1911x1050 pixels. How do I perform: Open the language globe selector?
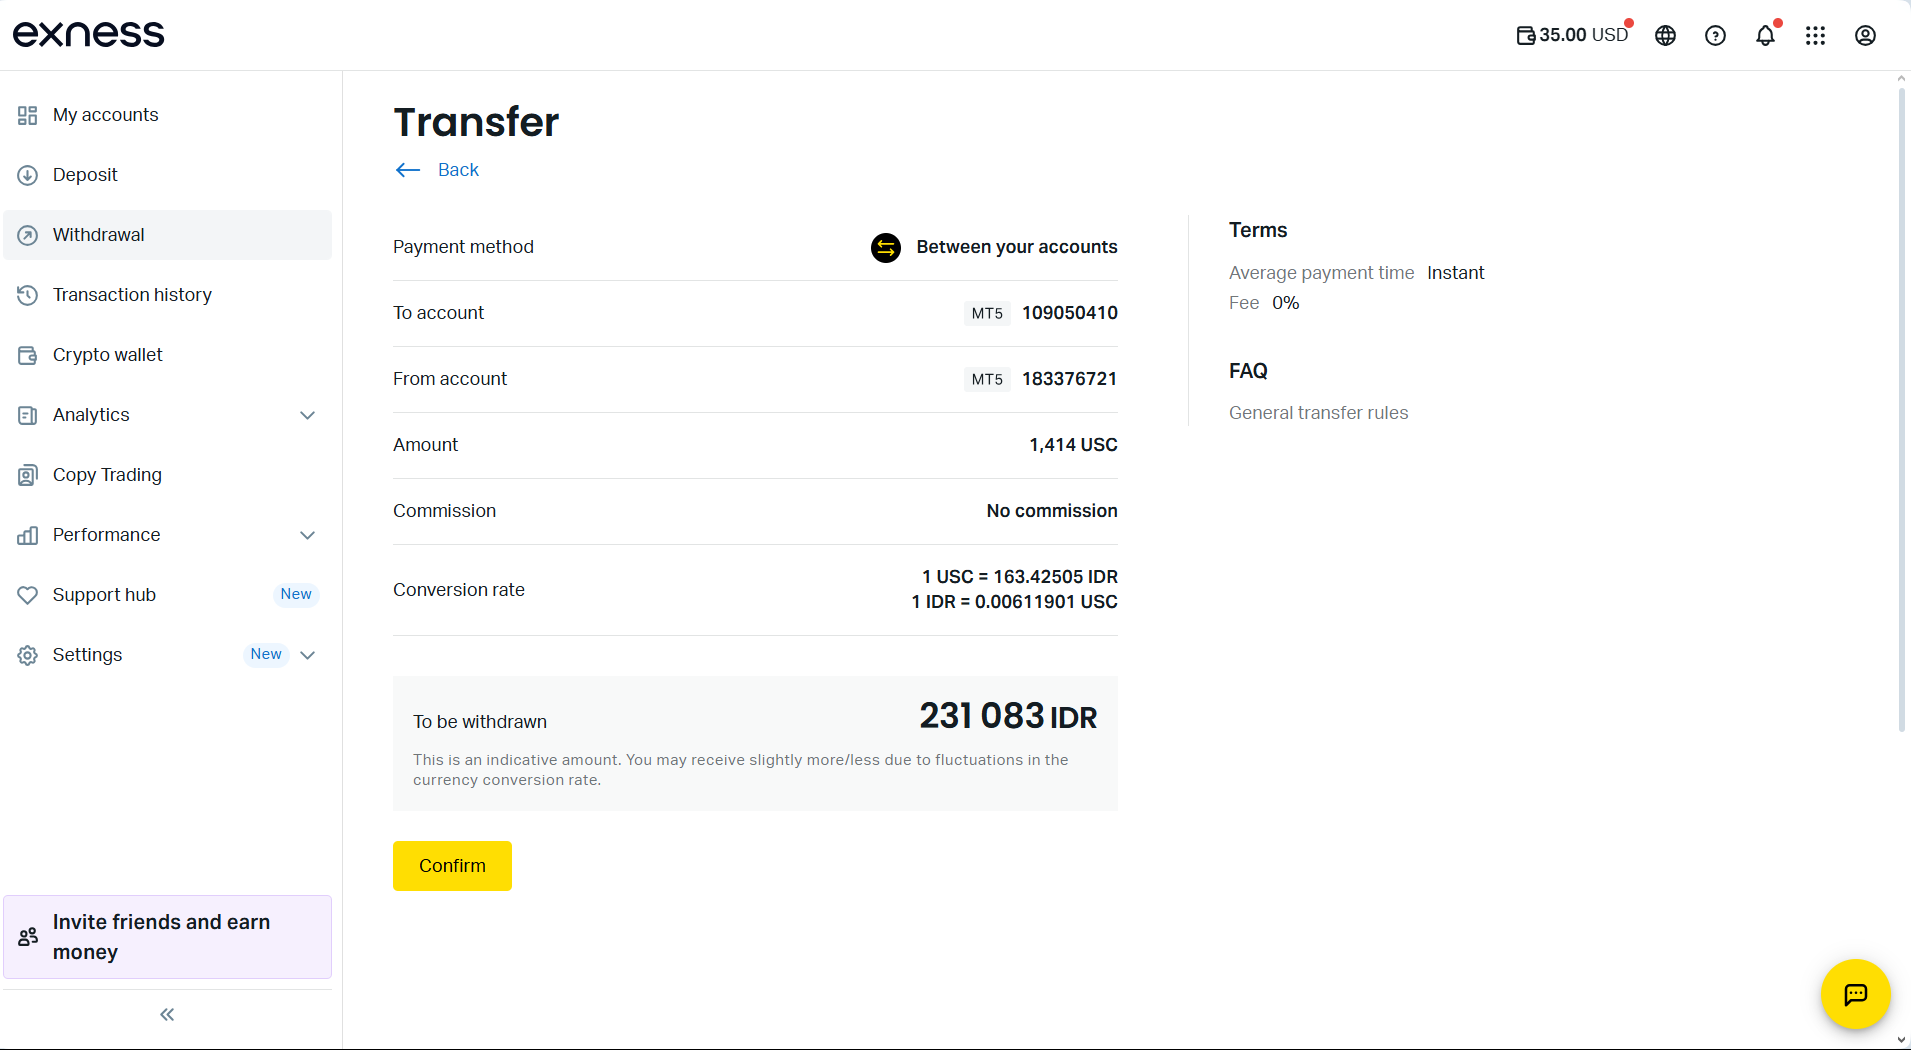click(1665, 36)
